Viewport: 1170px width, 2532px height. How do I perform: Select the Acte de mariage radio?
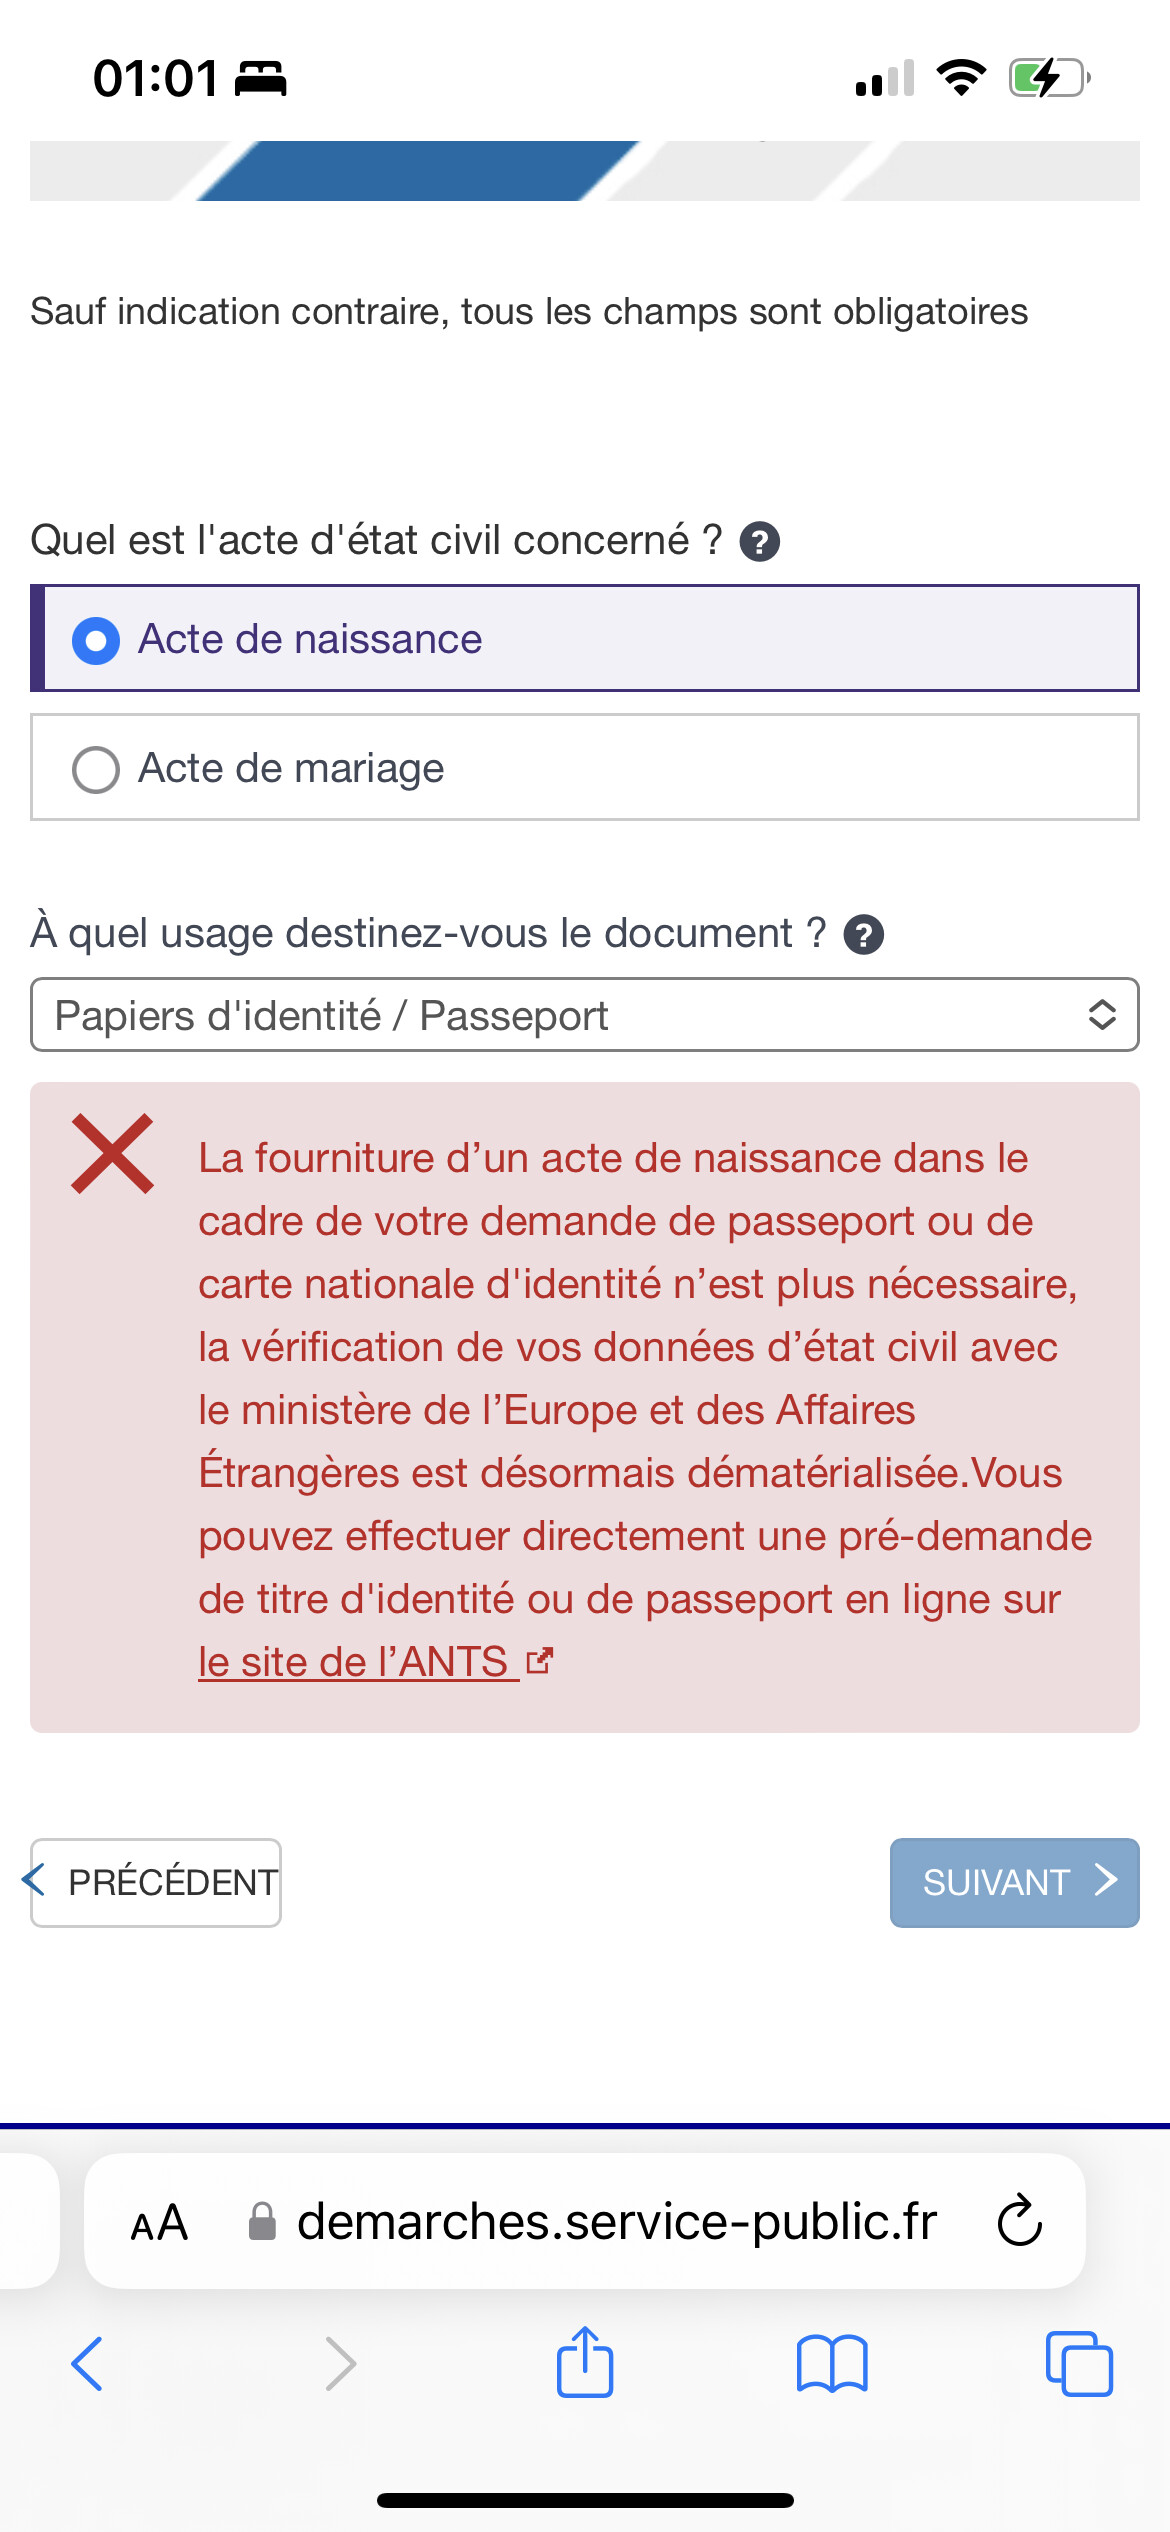96,769
